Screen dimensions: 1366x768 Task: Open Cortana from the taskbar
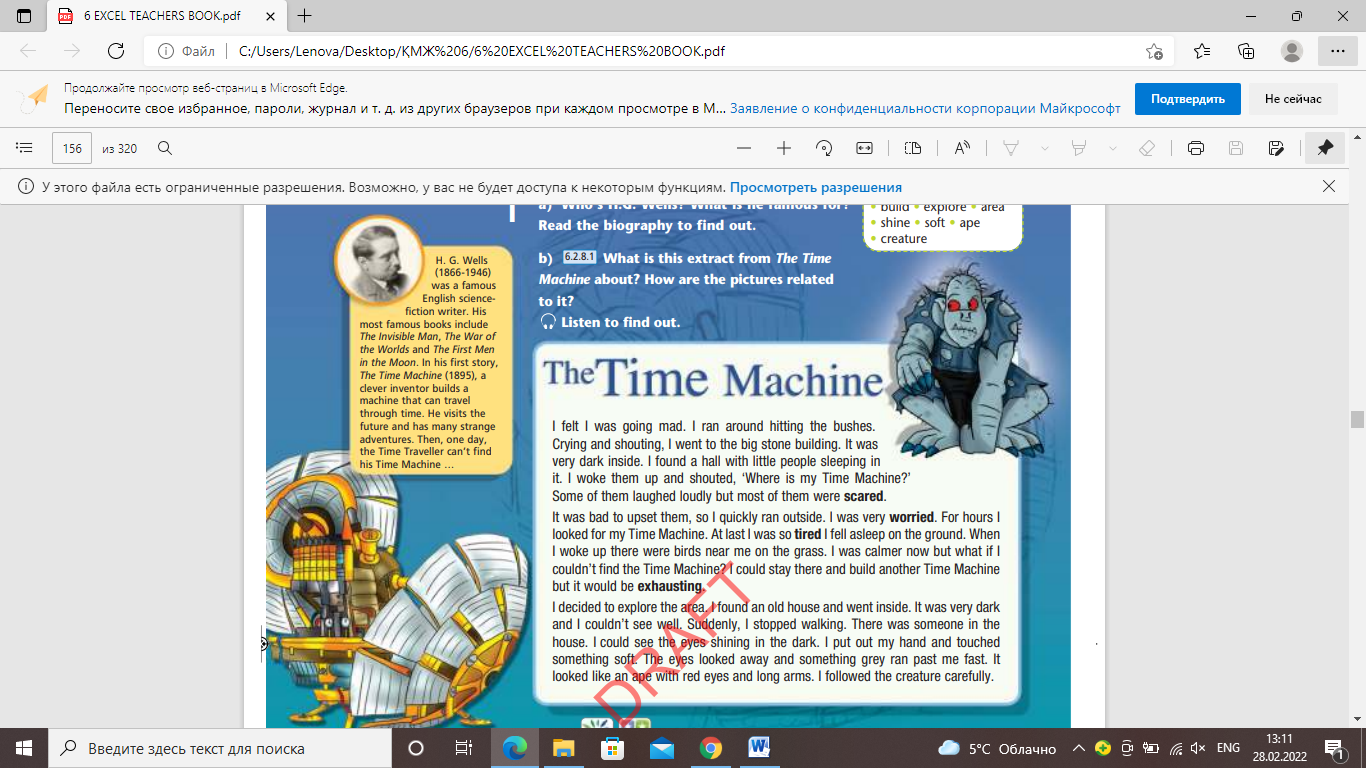click(416, 748)
